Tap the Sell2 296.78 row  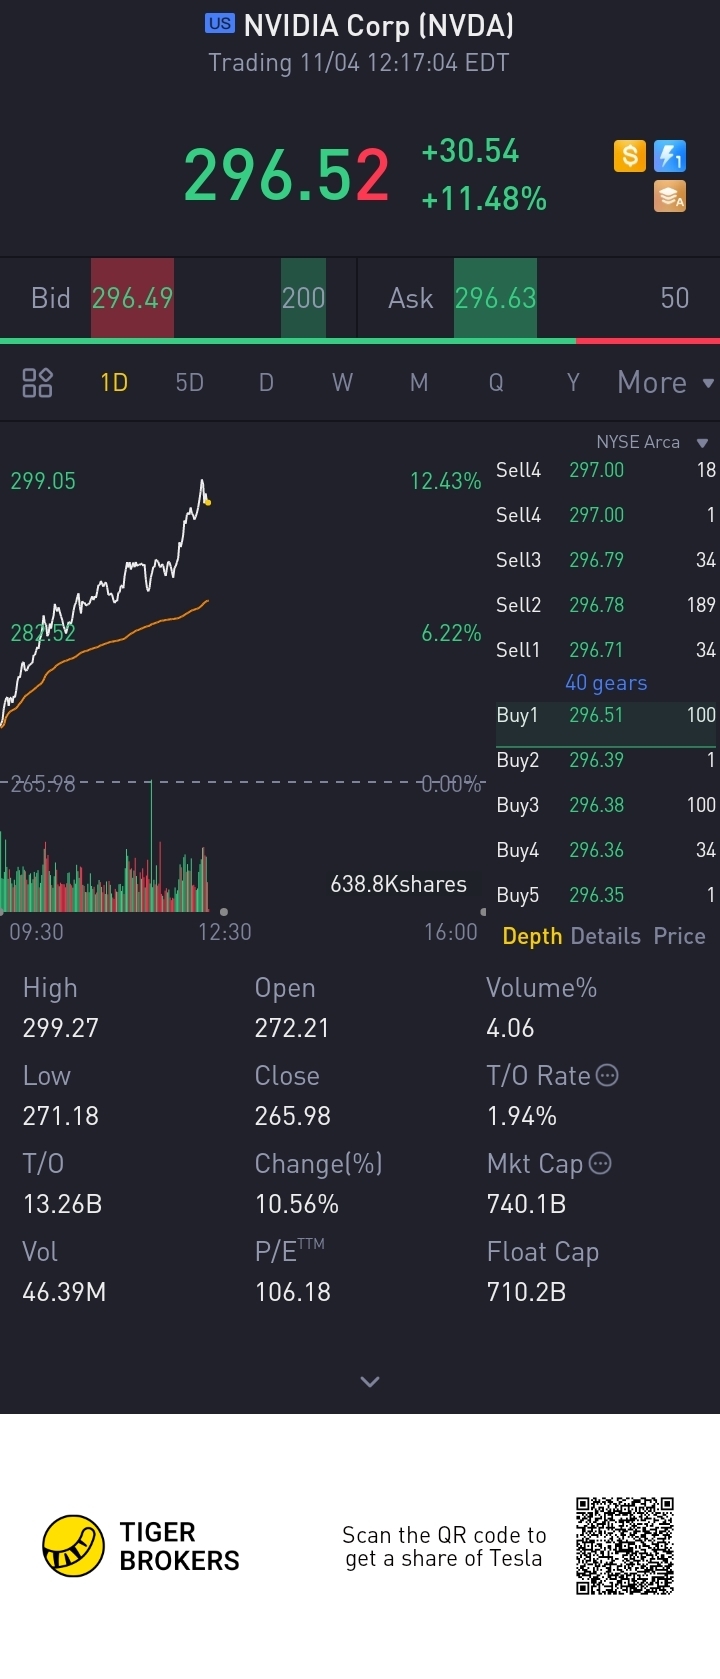606,605
